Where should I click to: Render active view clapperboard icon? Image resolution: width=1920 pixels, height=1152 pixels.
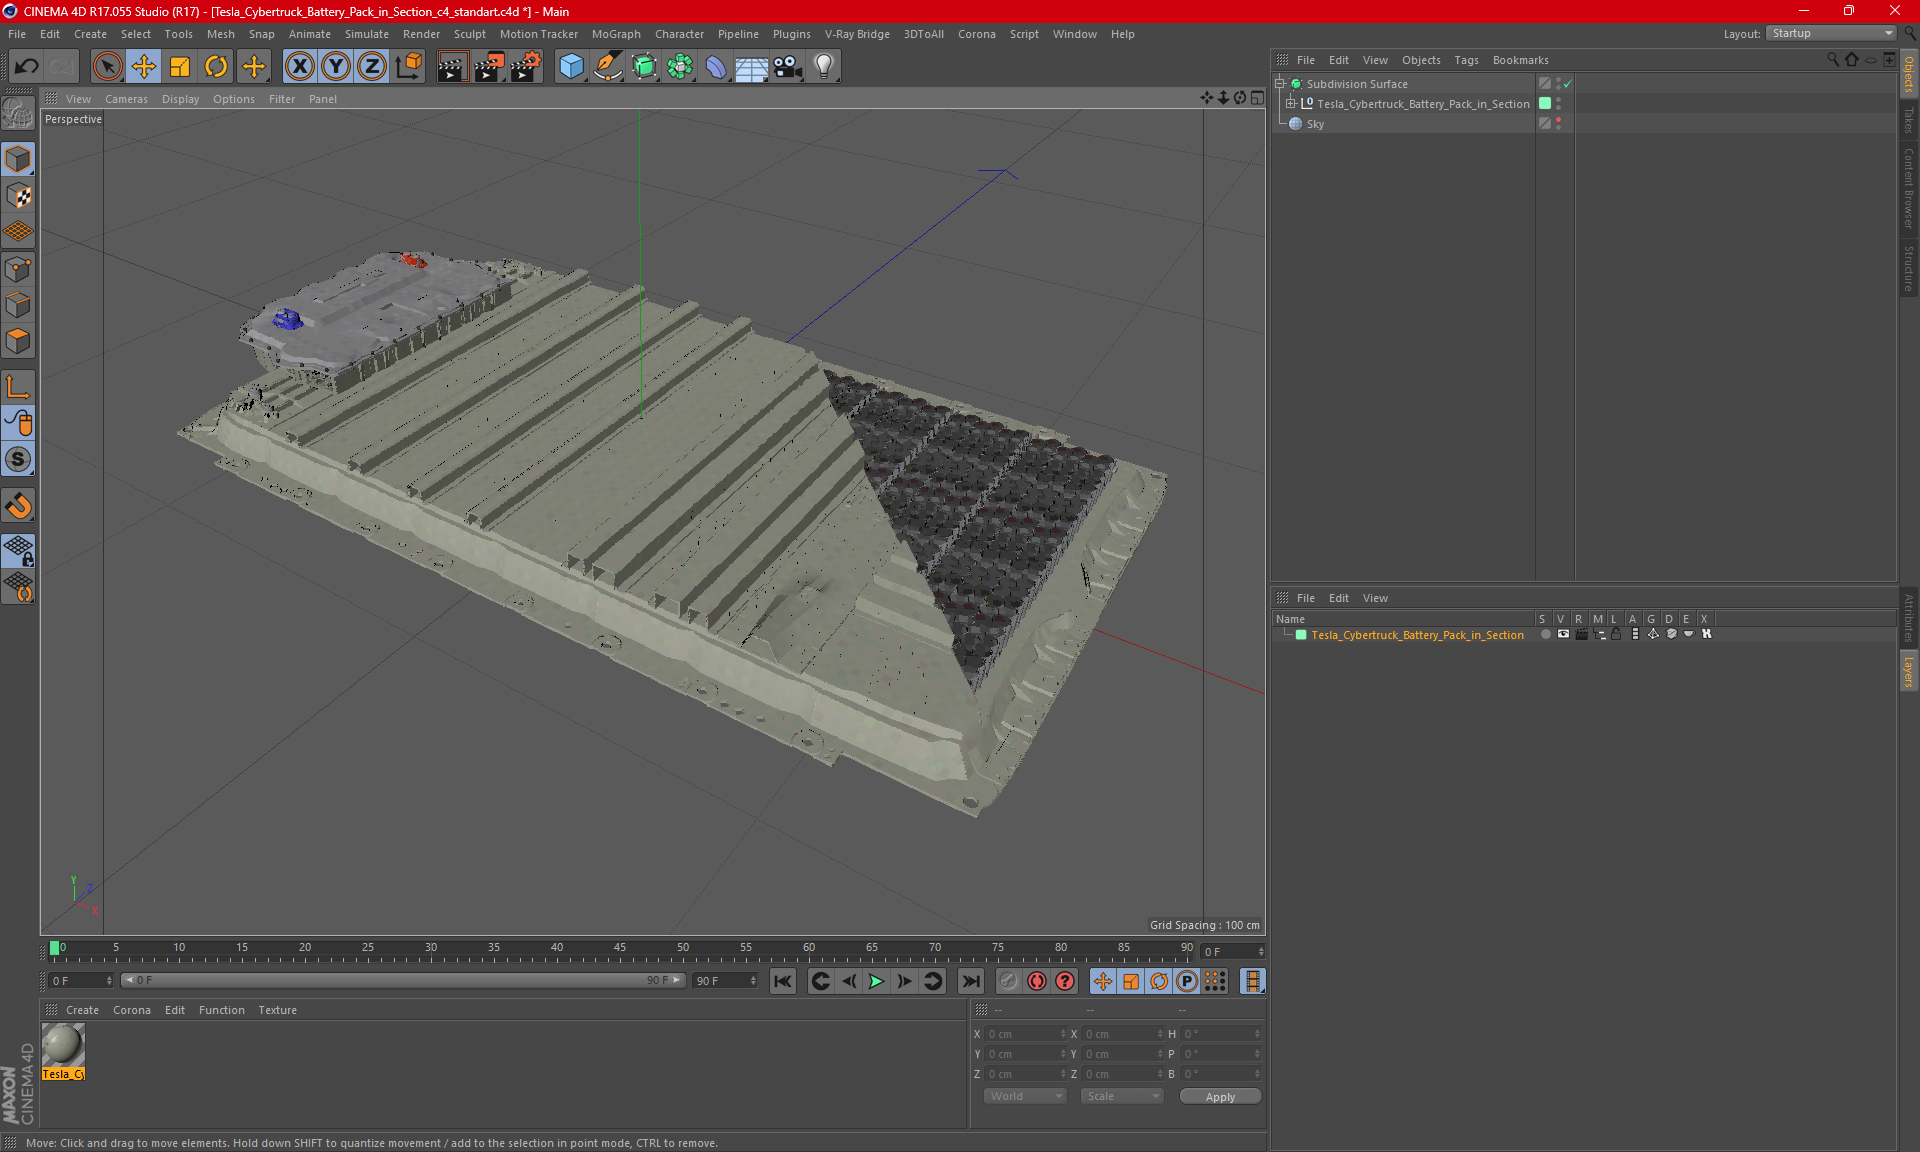452,67
